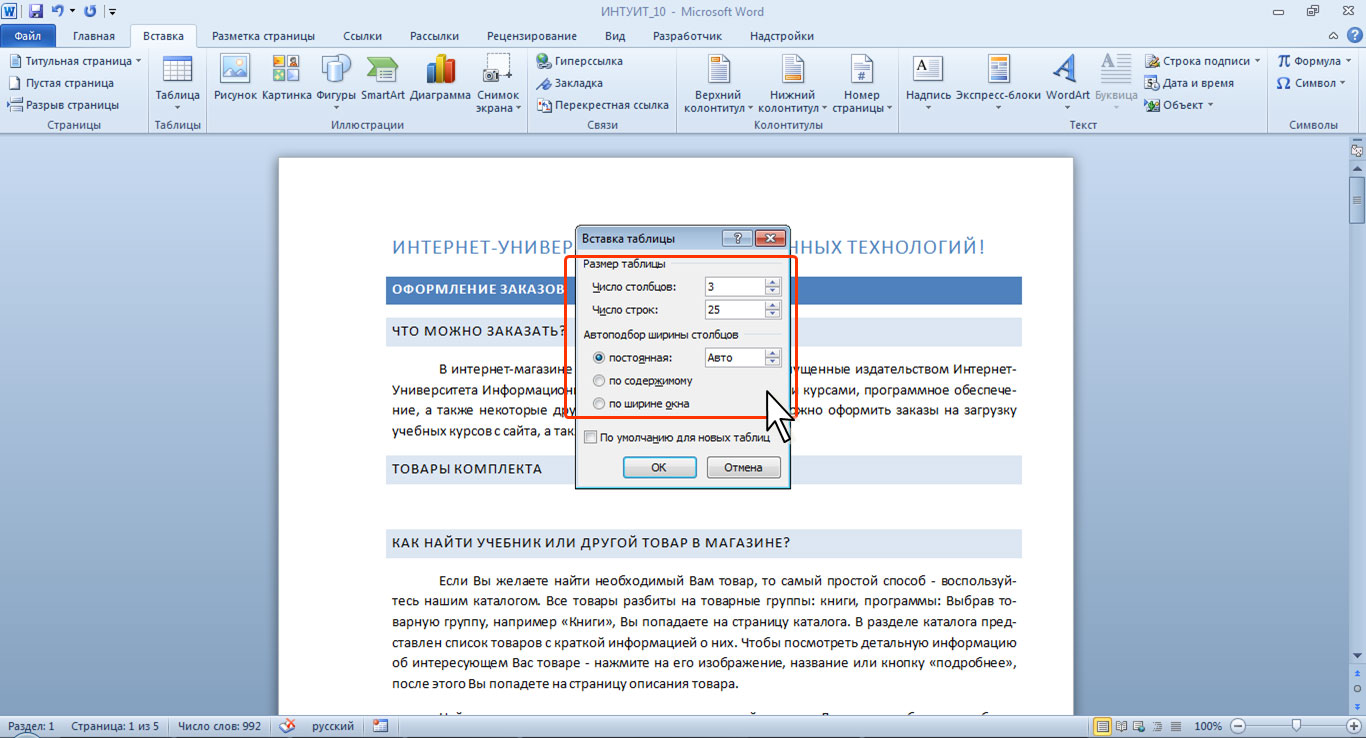The image size is (1366, 738).
Task: Expand the Формула equation dropdown
Action: pyautogui.click(x=1313, y=61)
